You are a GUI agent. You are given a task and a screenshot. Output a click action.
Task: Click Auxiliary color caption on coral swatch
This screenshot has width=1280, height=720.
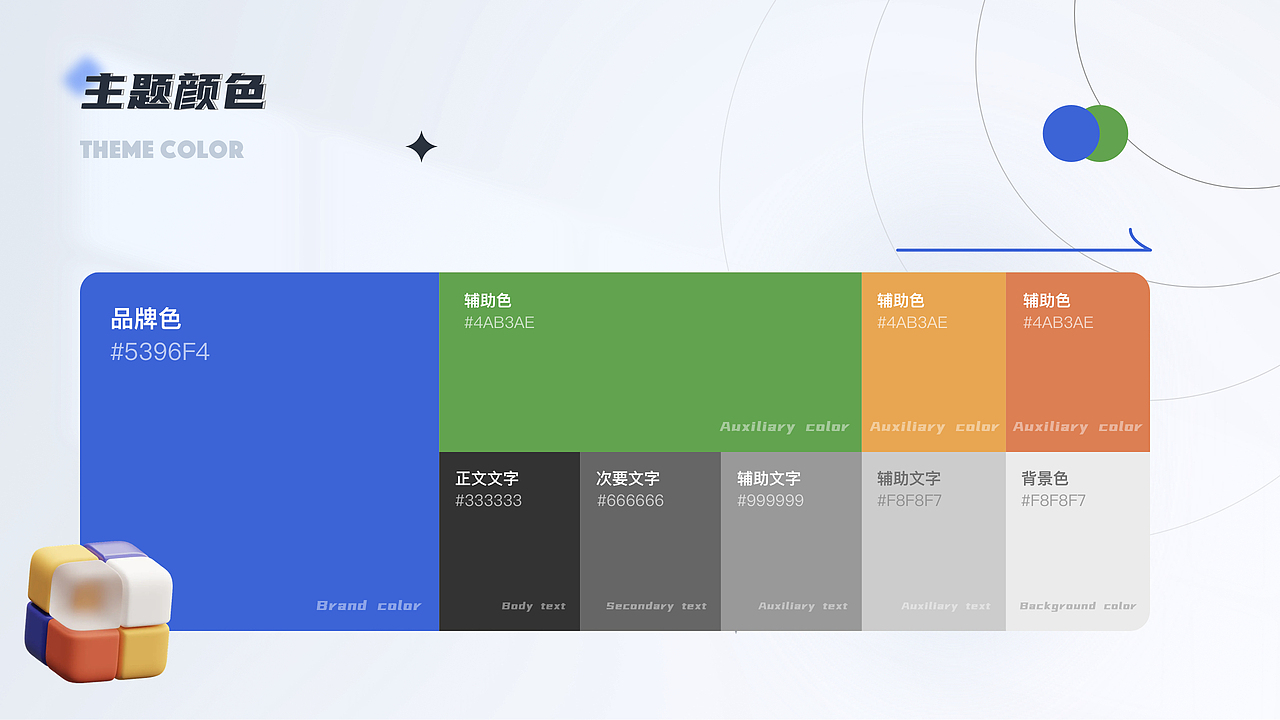click(x=1077, y=427)
